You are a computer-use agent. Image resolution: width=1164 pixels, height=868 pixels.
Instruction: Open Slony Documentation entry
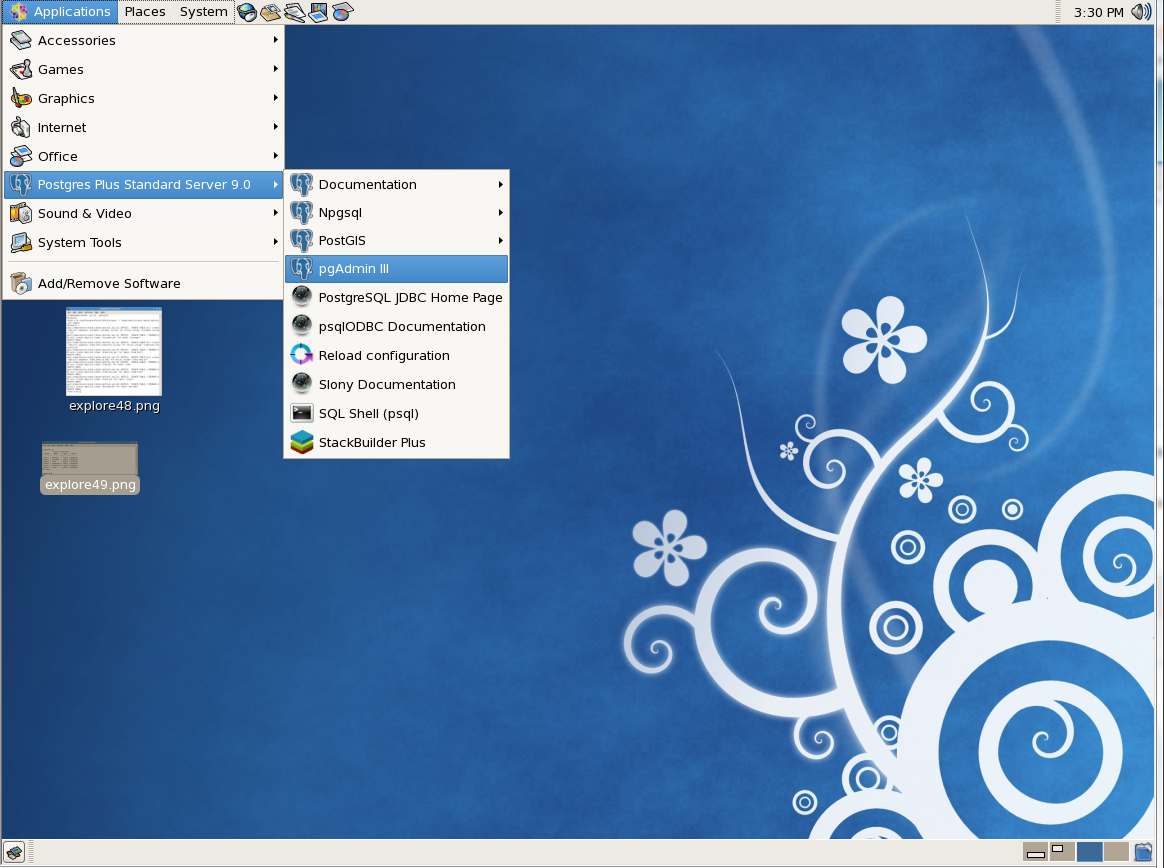coord(396,385)
